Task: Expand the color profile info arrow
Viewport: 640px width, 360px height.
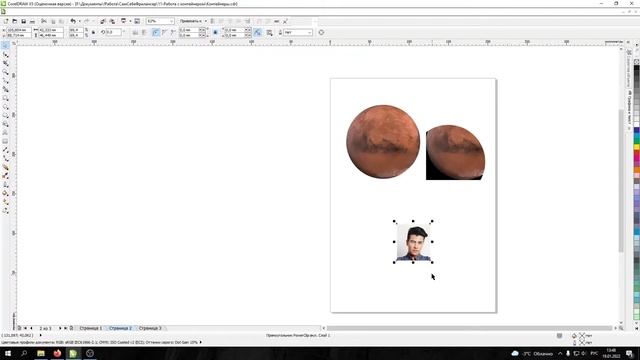Action: click(200, 342)
